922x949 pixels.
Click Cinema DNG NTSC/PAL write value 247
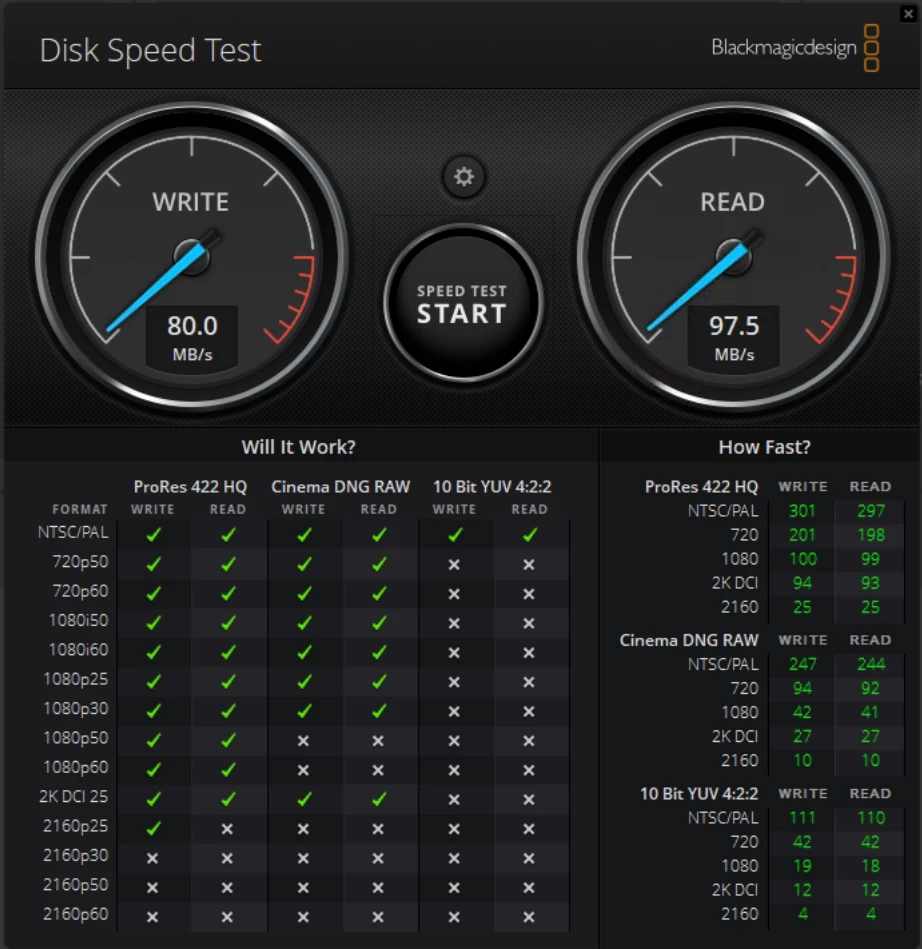click(803, 664)
